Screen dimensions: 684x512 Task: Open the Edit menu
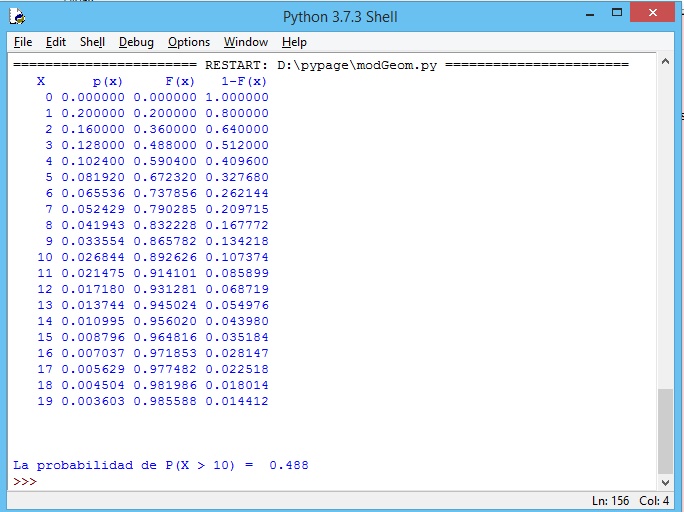pos(55,42)
